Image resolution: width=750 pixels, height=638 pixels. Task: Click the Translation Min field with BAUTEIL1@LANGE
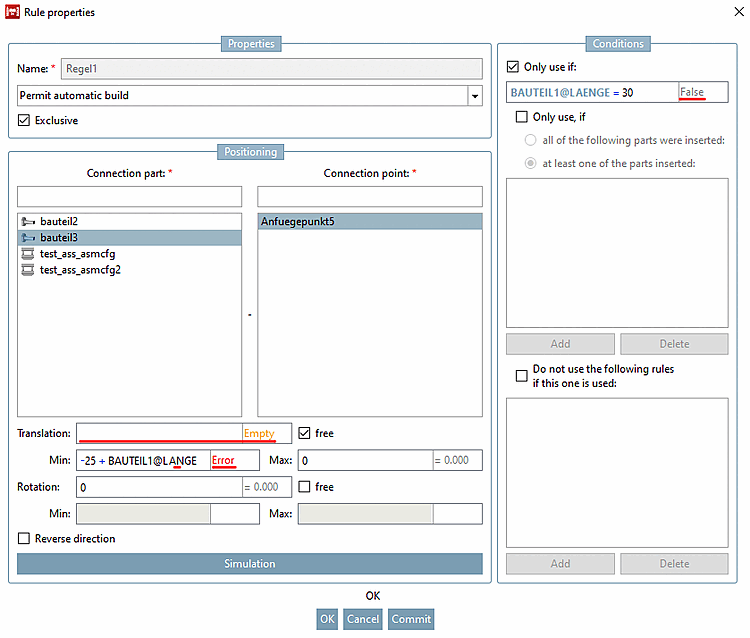pos(143,461)
